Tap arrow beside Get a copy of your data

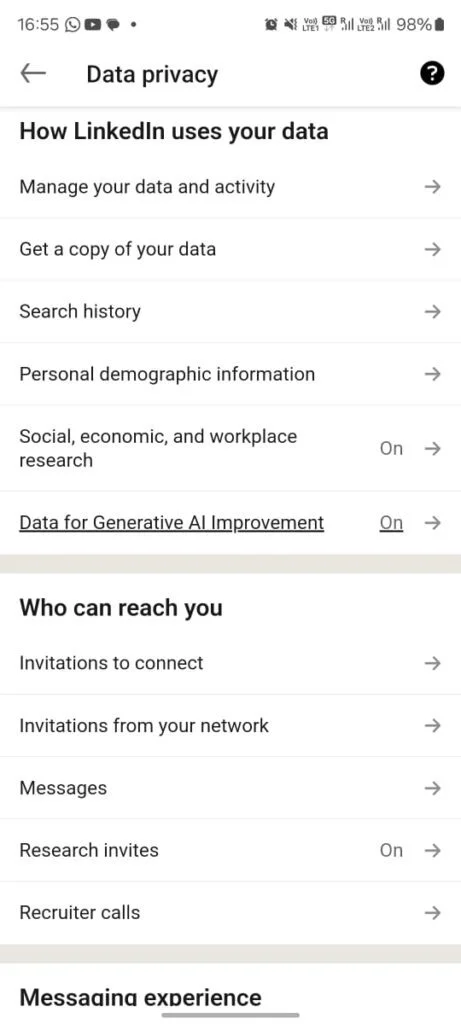[432, 249]
